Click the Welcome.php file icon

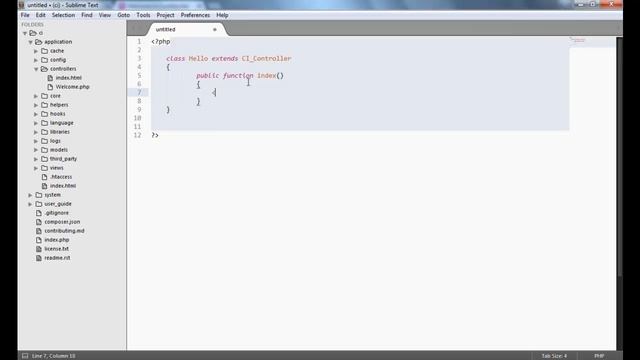coord(50,87)
